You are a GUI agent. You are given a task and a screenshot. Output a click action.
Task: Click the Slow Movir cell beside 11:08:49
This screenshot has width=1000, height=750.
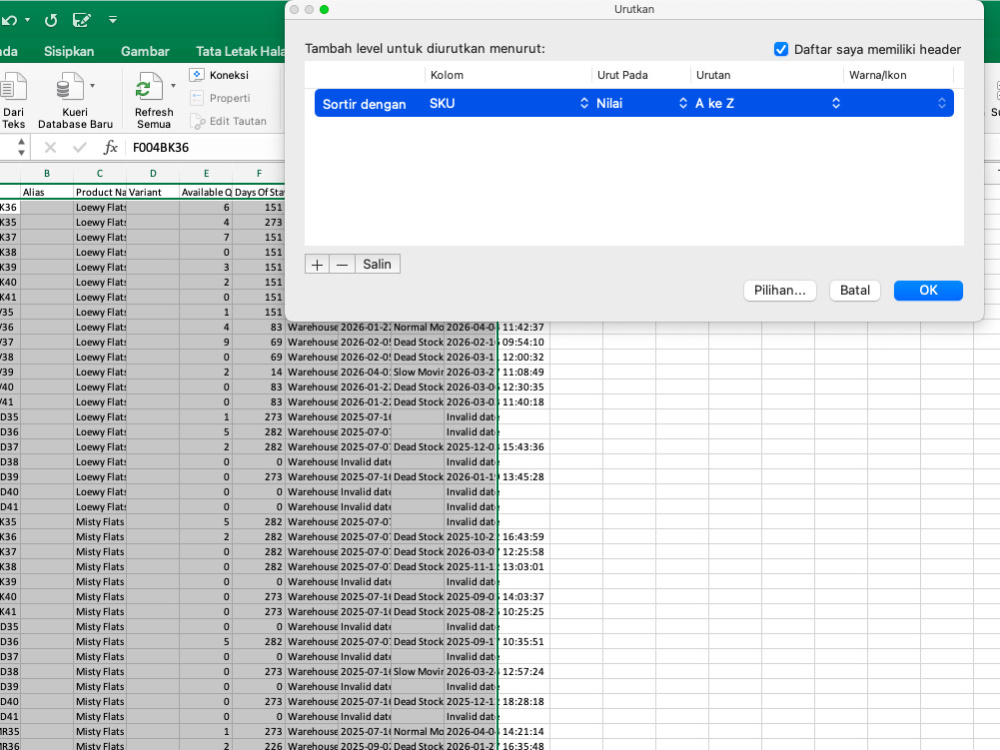tap(418, 372)
